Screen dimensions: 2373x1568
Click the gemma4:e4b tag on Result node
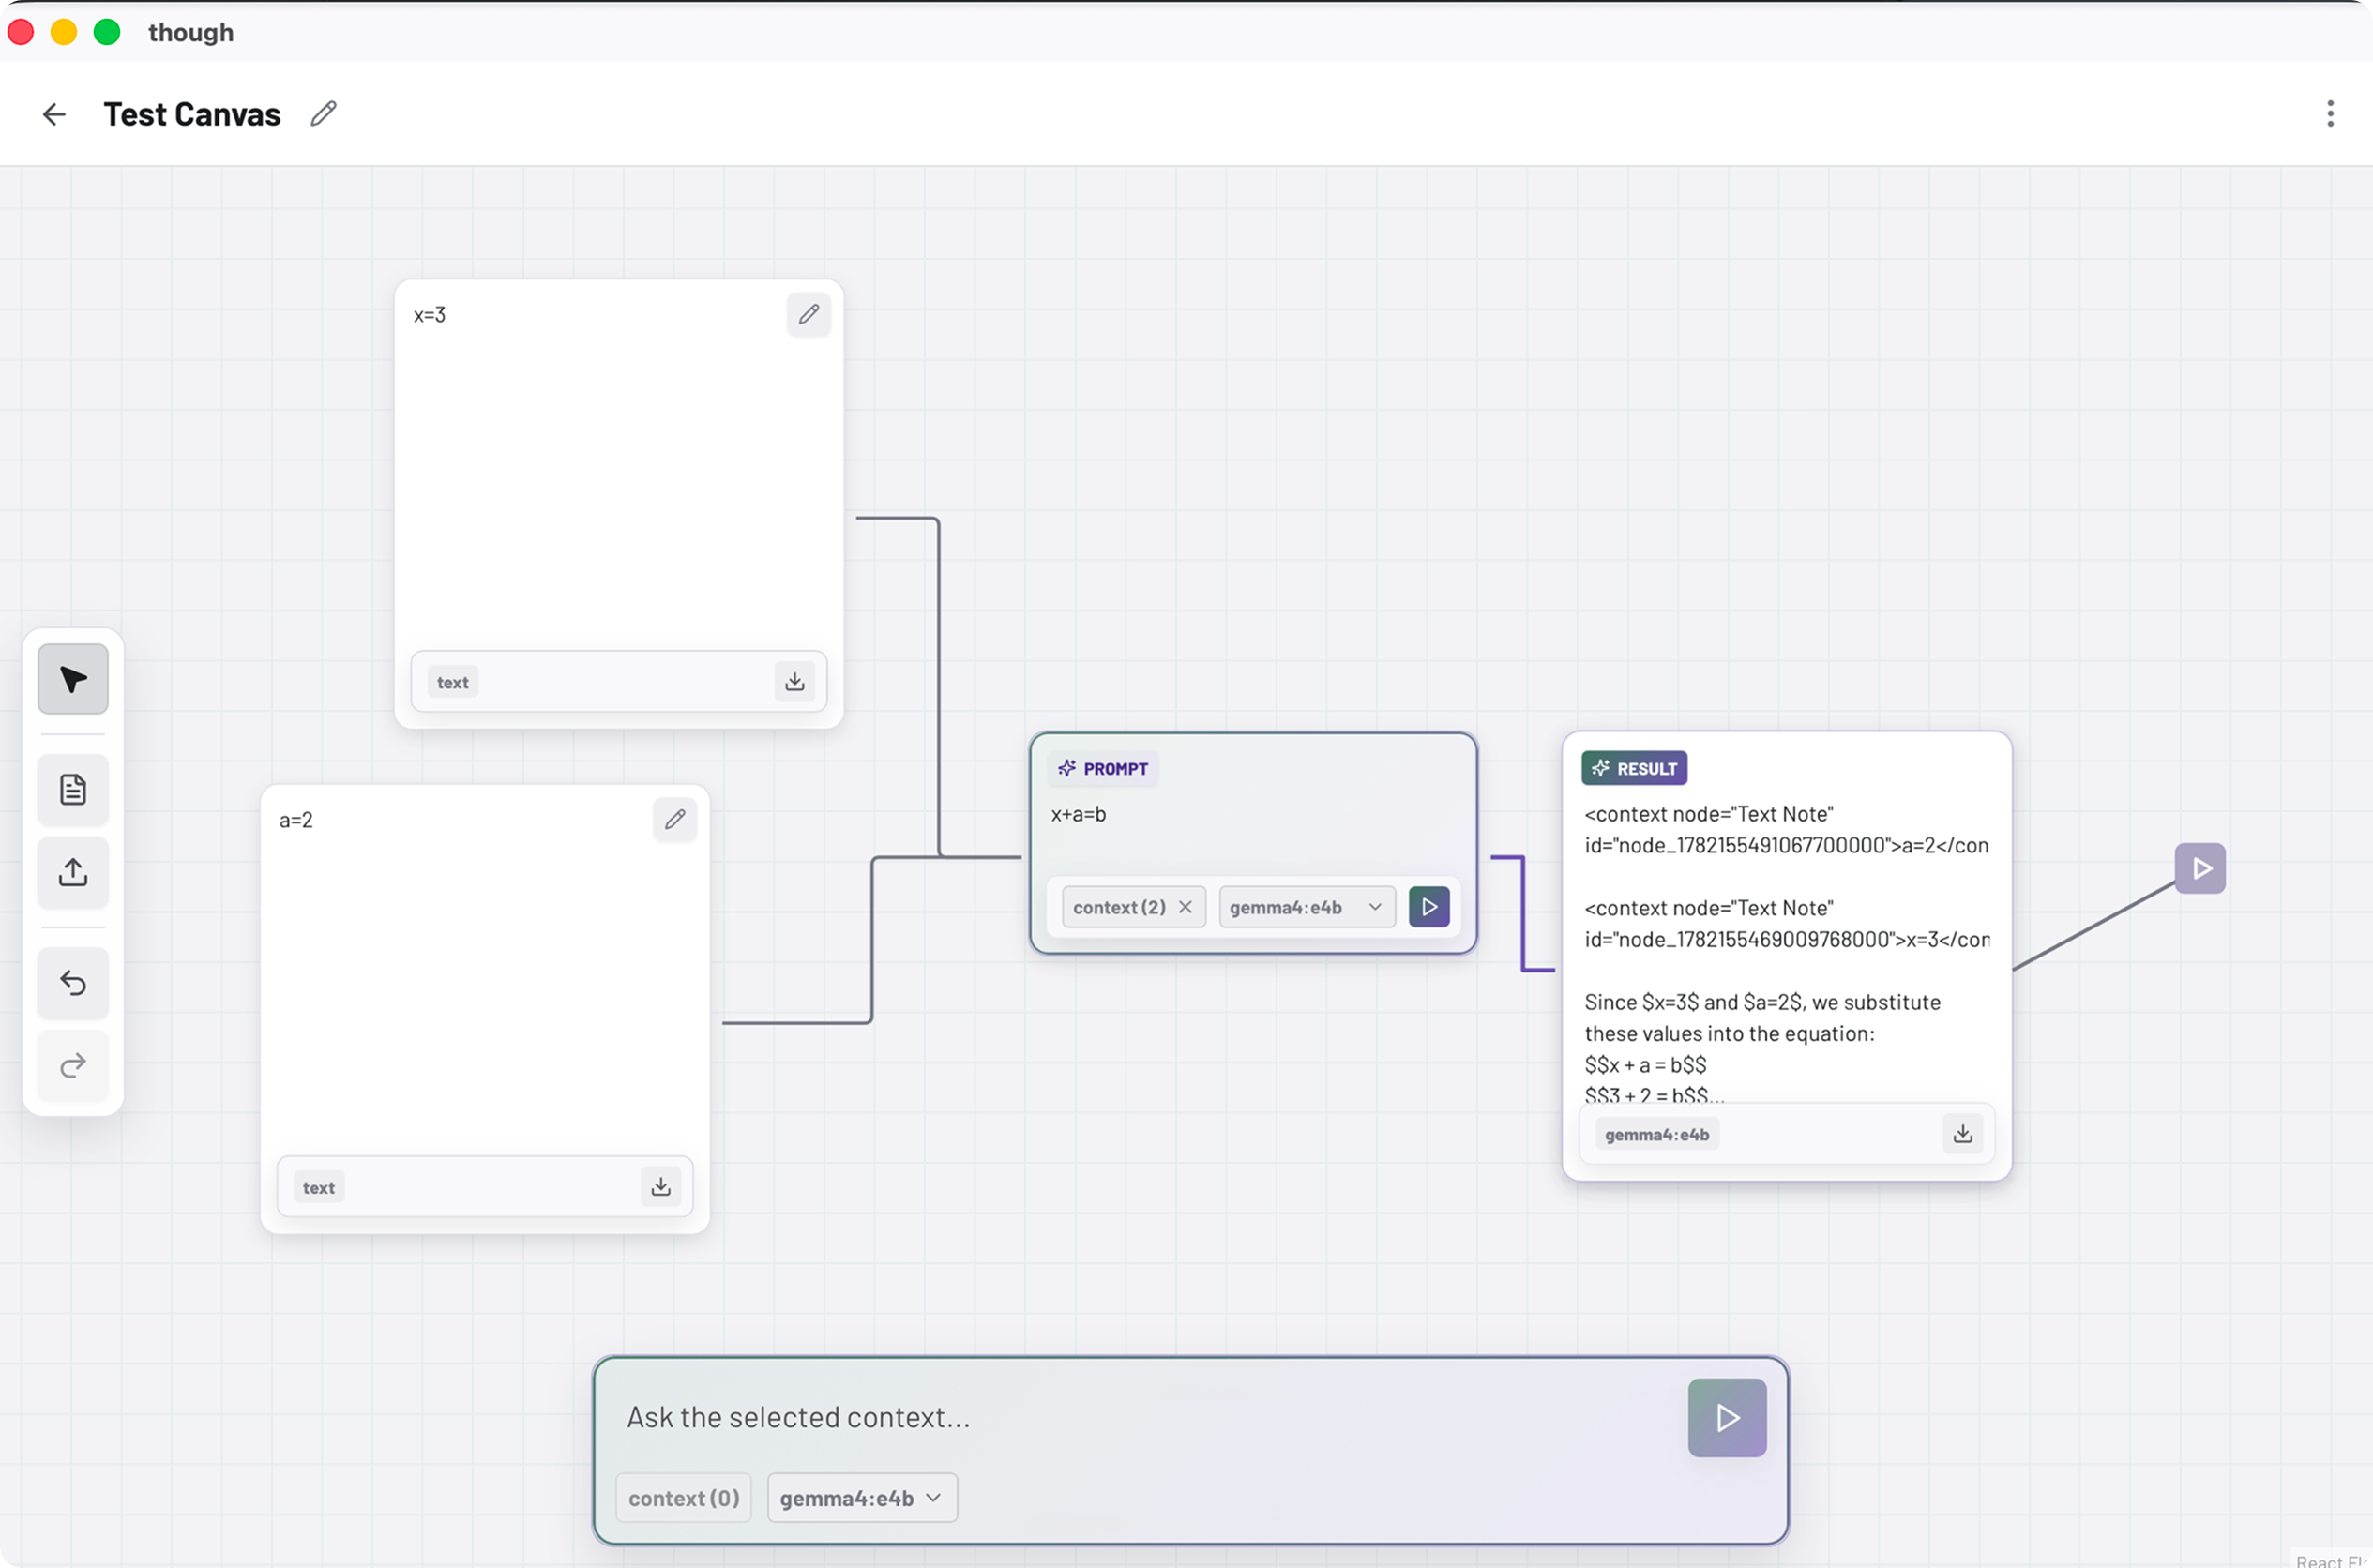point(1657,1134)
